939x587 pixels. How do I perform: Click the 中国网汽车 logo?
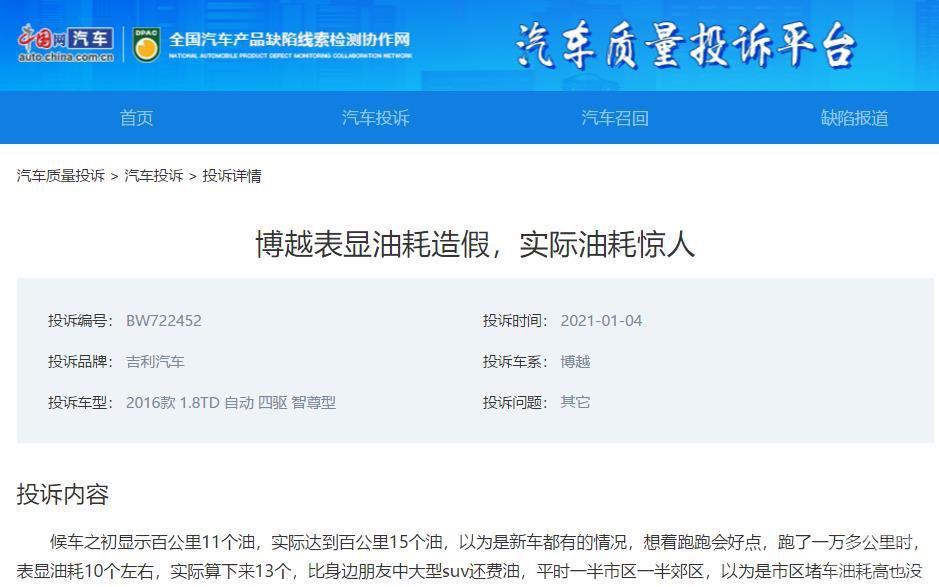click(66, 44)
